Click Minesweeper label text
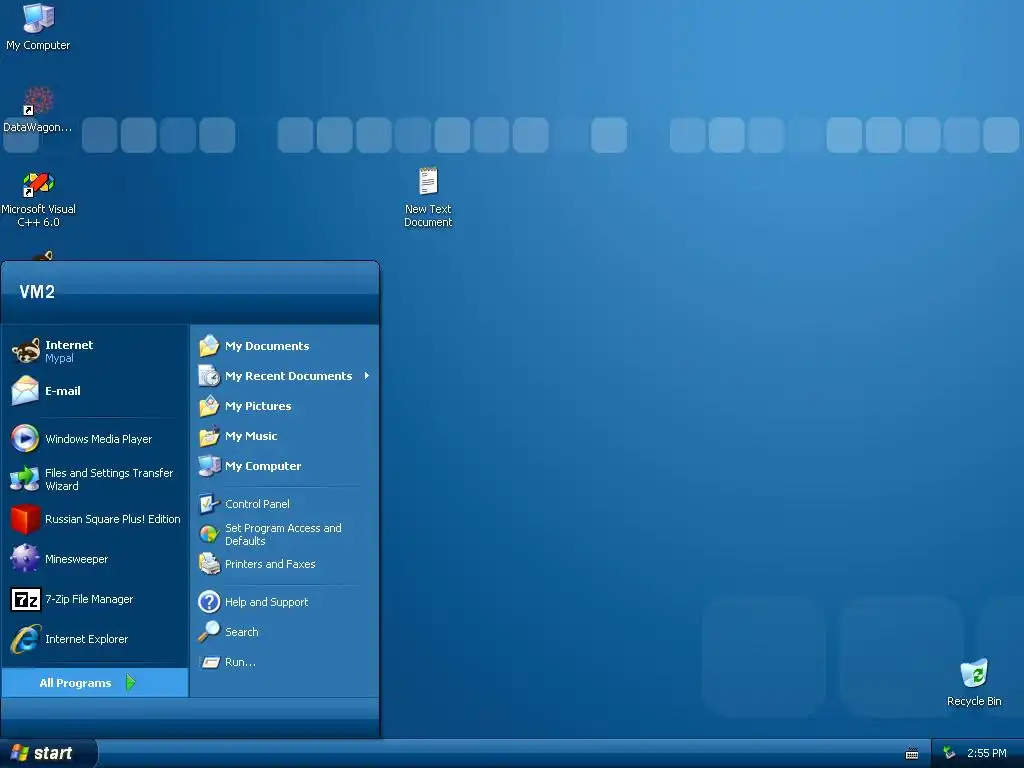The height and width of the screenshot is (768, 1024). pyautogui.click(x=76, y=559)
